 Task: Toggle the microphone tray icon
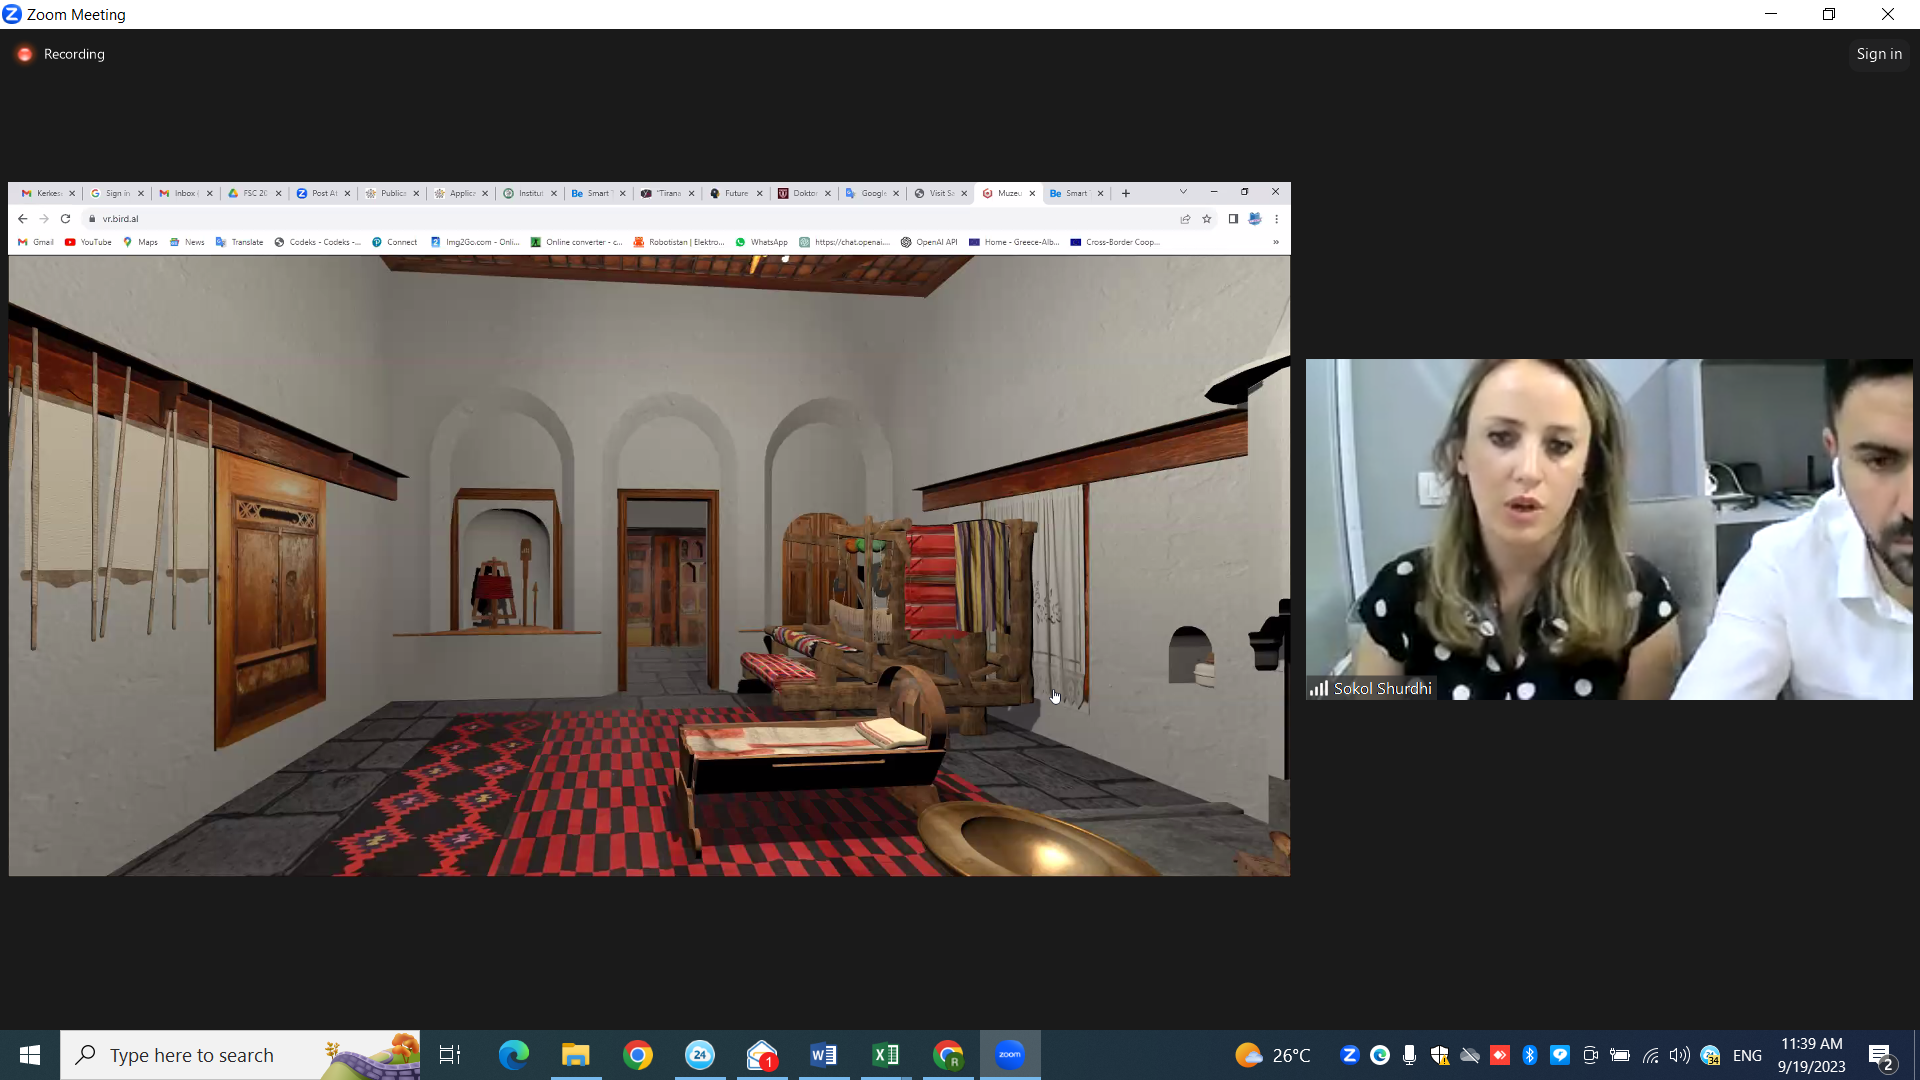pos(1409,1055)
